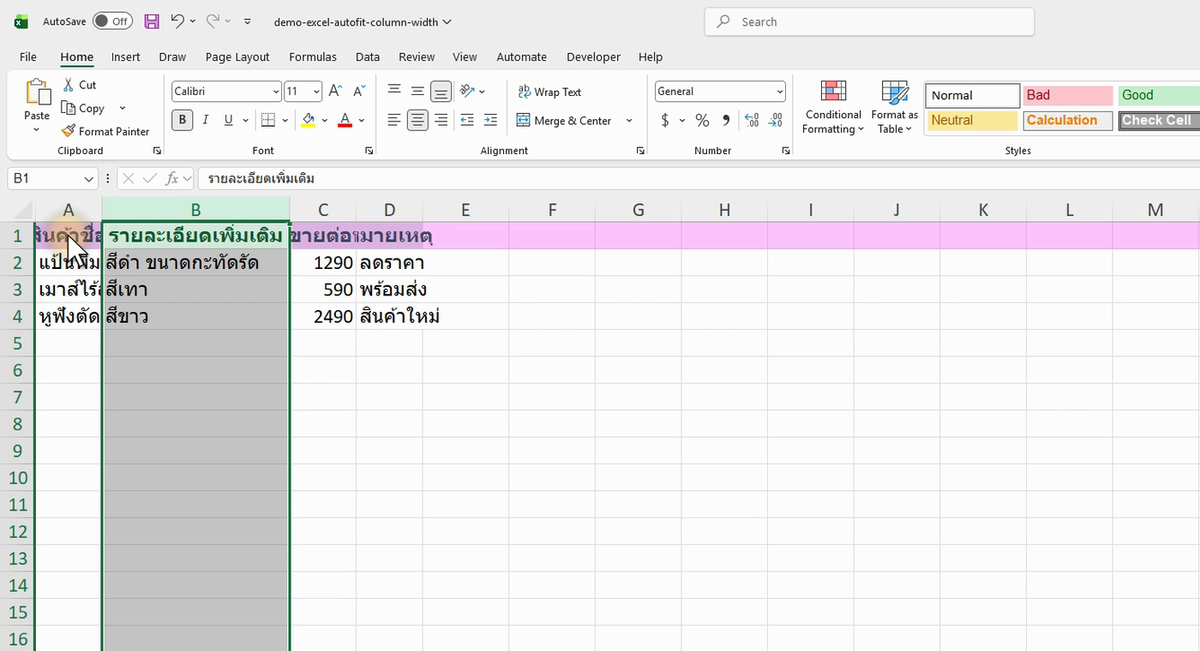Align text left
The width and height of the screenshot is (1200, 651).
394,120
